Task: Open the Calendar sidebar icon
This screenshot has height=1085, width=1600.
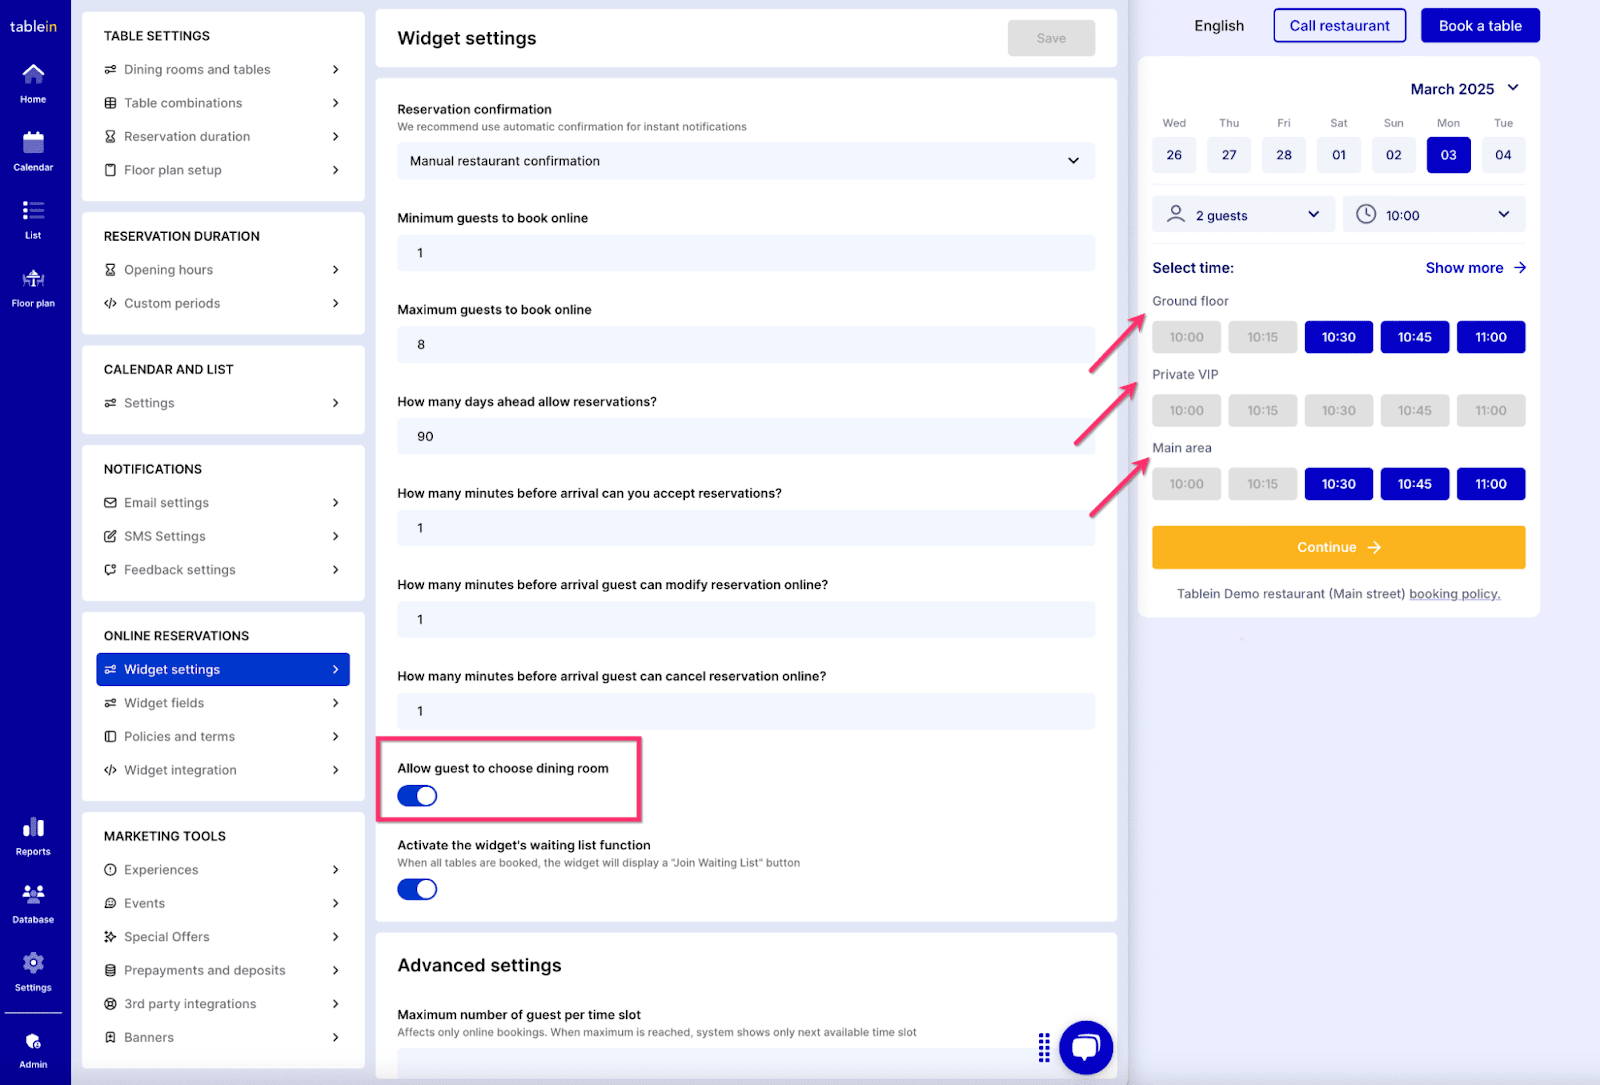Action: click(33, 151)
